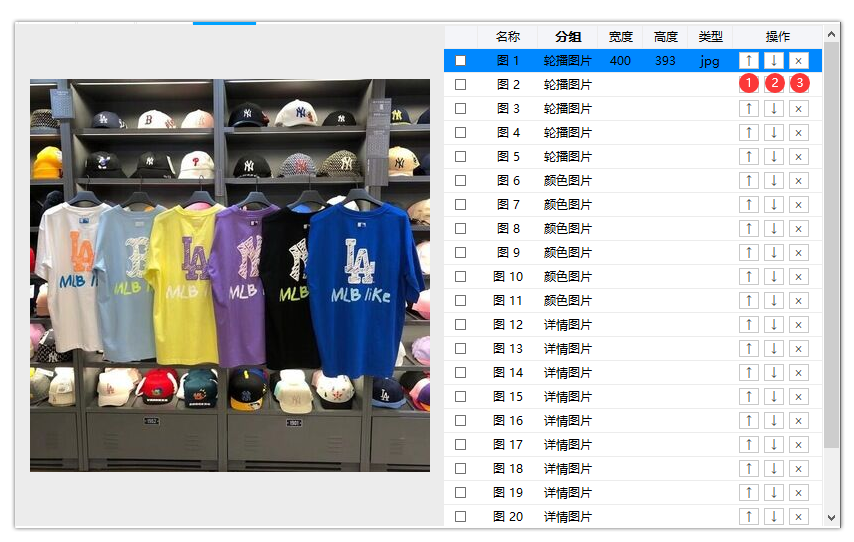854x542 pixels.
Task: Click the 操作 column header
Action: 777,36
